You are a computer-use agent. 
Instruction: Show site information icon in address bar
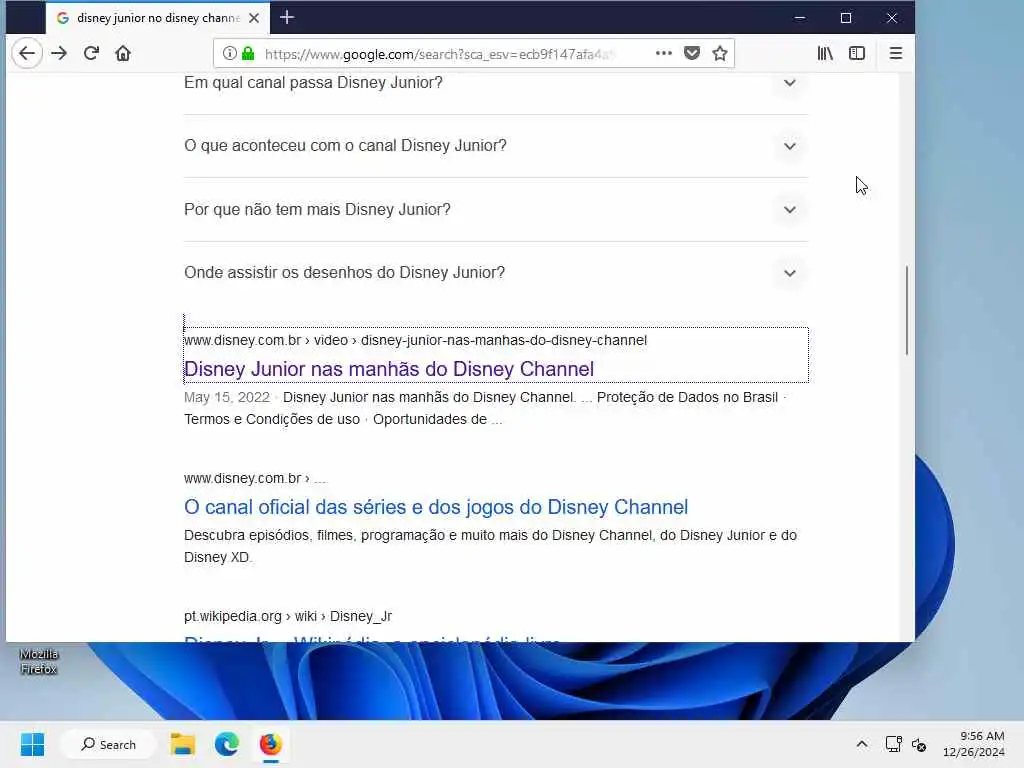point(229,54)
